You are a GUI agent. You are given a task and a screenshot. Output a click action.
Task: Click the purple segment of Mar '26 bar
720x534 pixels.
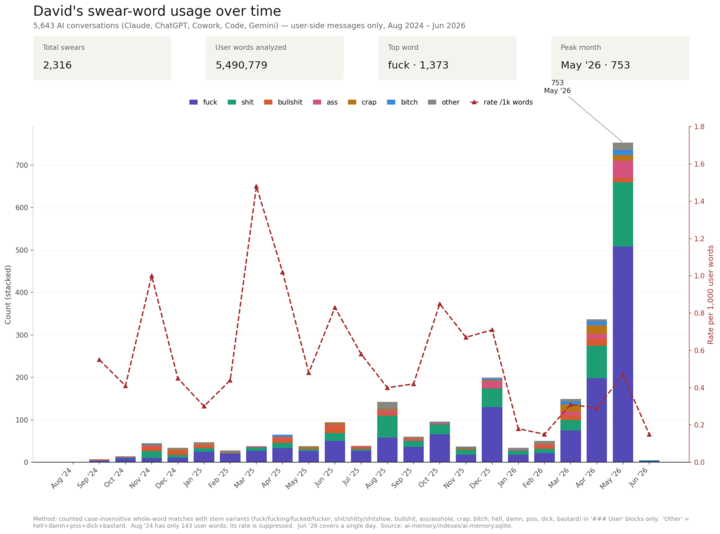point(570,446)
